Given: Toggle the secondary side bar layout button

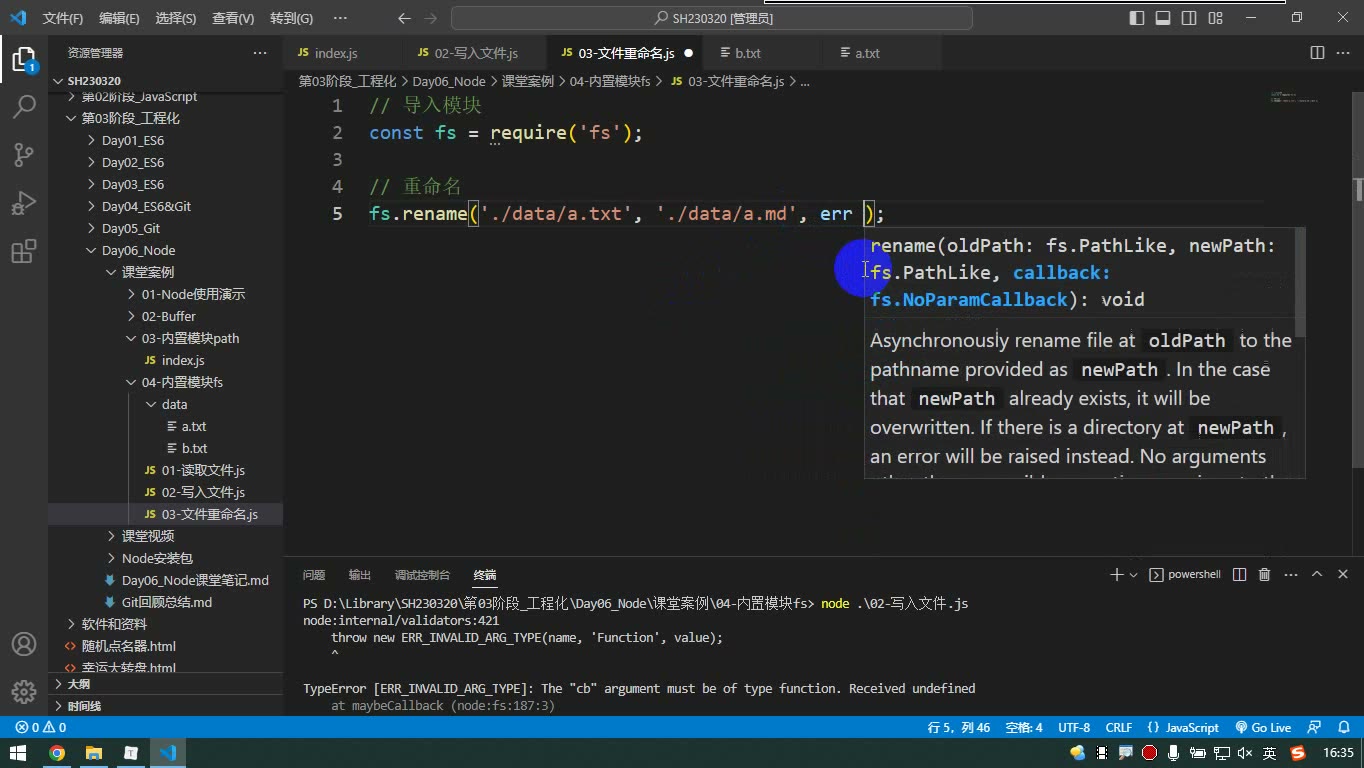Looking at the screenshot, I should click(1189, 18).
